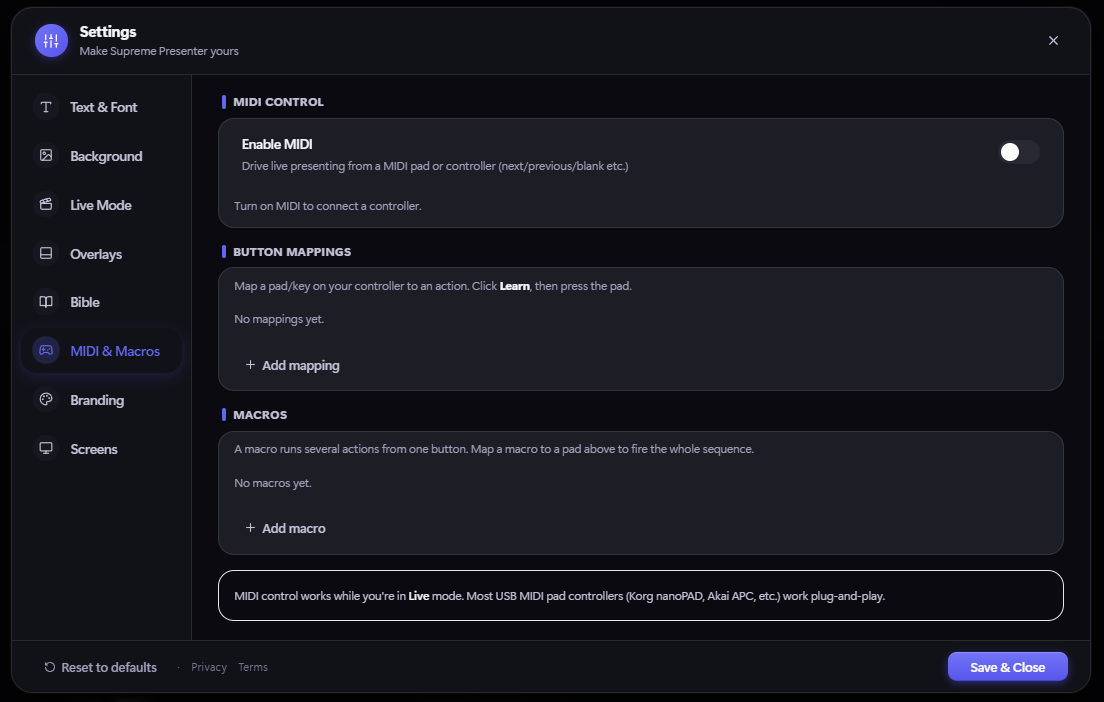Open the Privacy link
This screenshot has width=1104, height=702.
(x=209, y=667)
